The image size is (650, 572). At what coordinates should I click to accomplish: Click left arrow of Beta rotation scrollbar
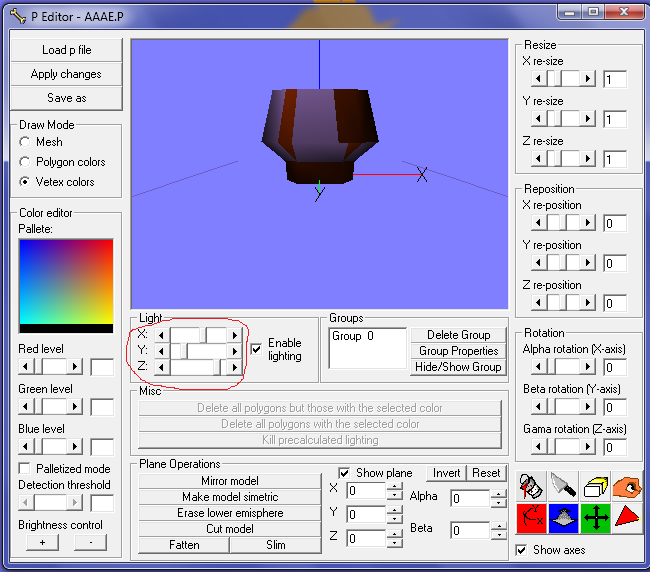pyautogui.click(x=539, y=407)
